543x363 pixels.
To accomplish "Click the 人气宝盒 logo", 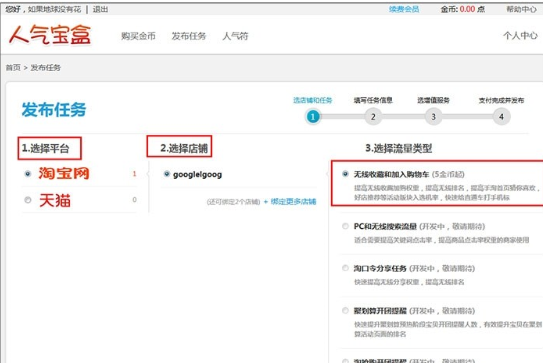I will point(50,35).
